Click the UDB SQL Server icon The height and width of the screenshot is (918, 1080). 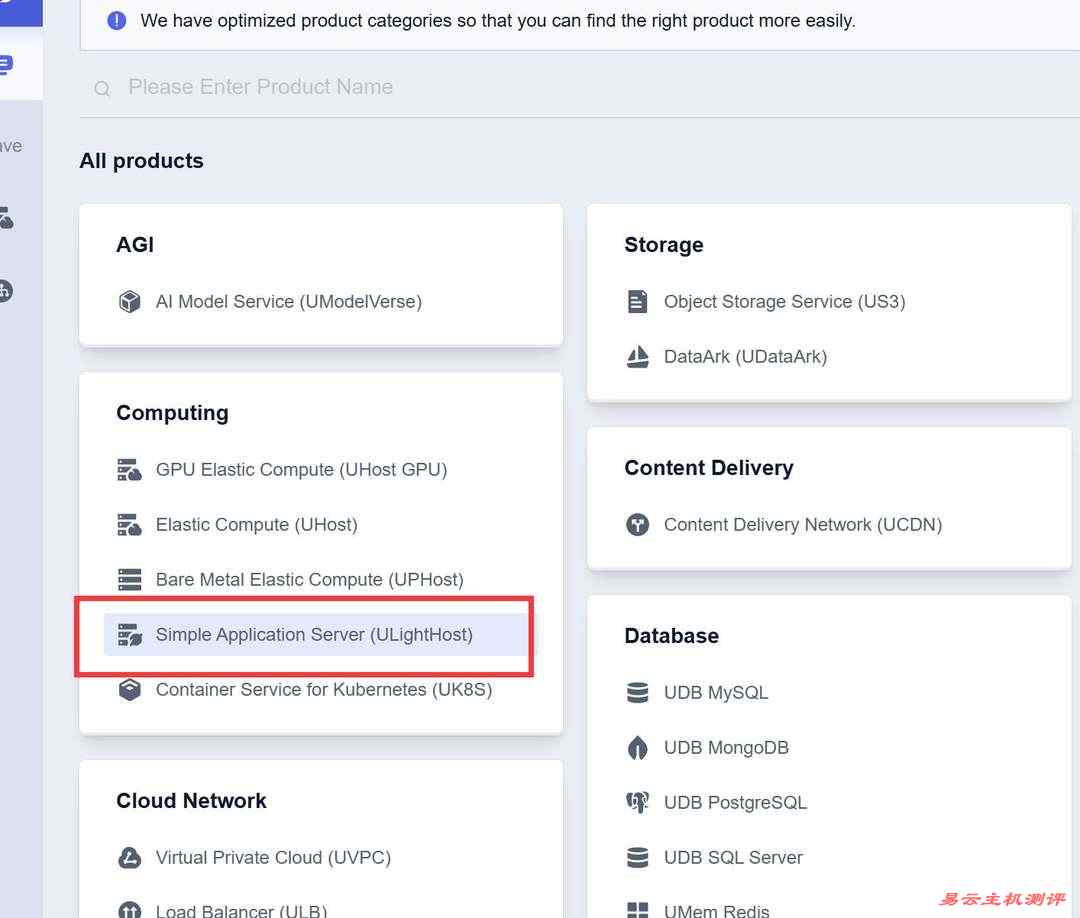point(637,857)
